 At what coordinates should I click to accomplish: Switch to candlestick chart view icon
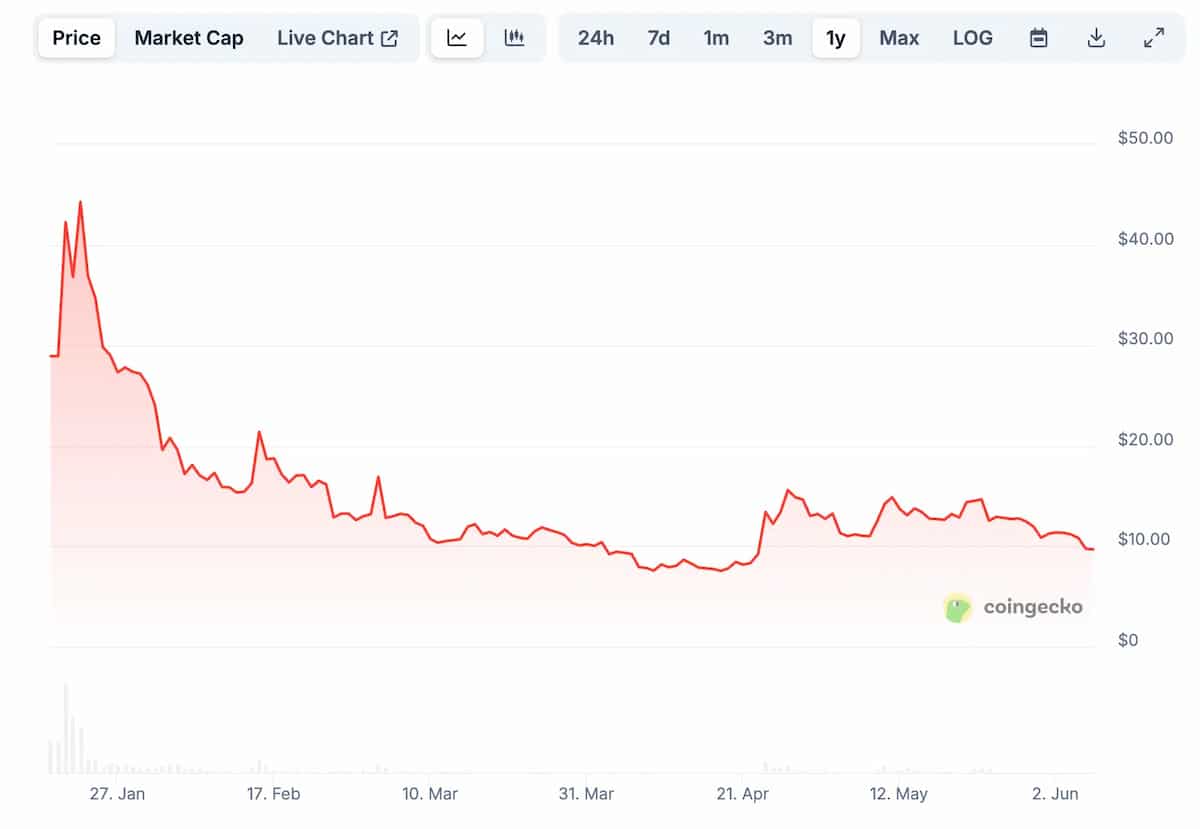pos(515,38)
